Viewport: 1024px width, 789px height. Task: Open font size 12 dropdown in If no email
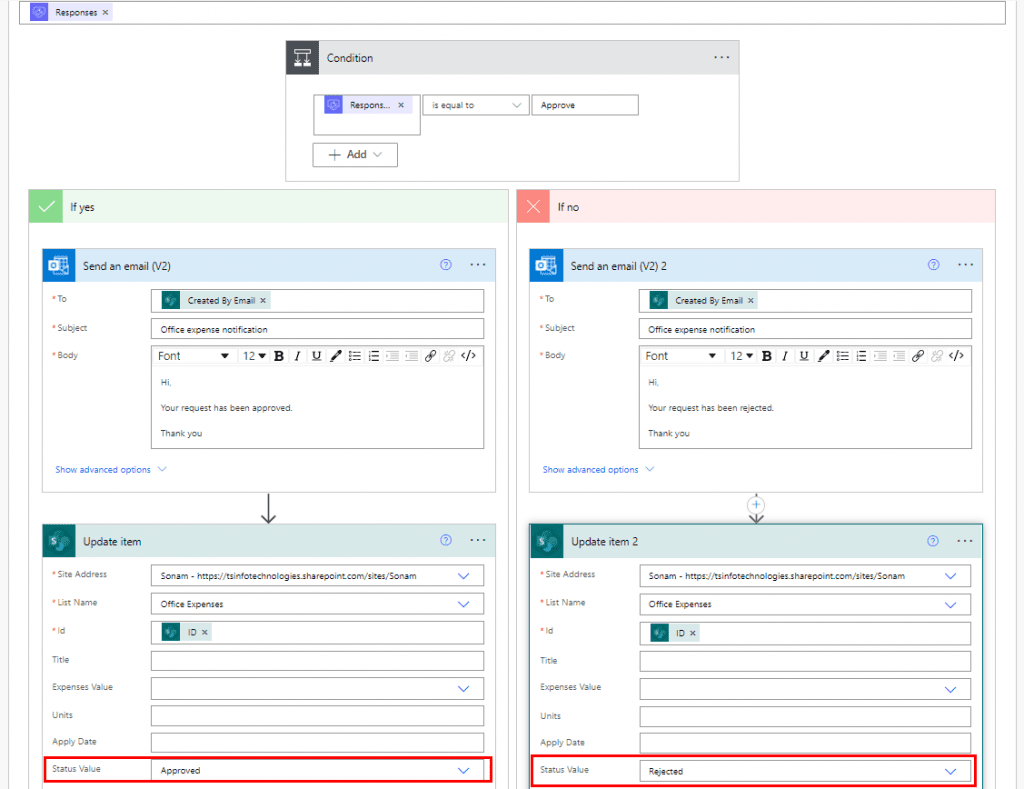click(742, 356)
